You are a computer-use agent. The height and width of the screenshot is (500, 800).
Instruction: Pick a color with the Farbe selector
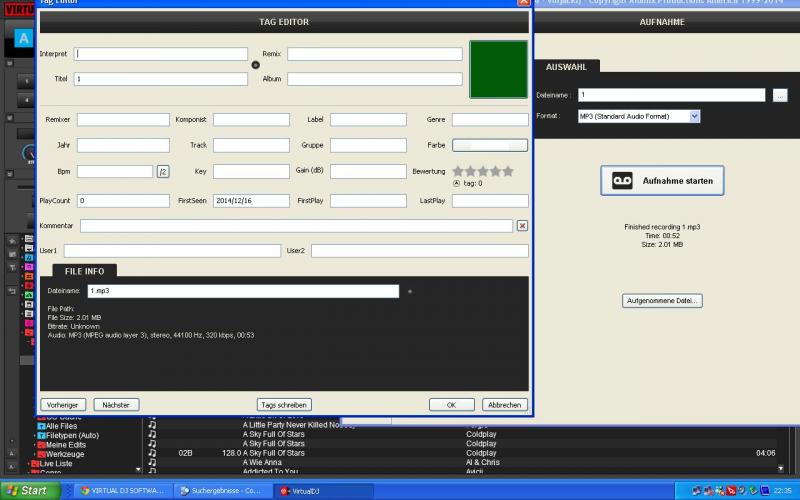pos(489,145)
